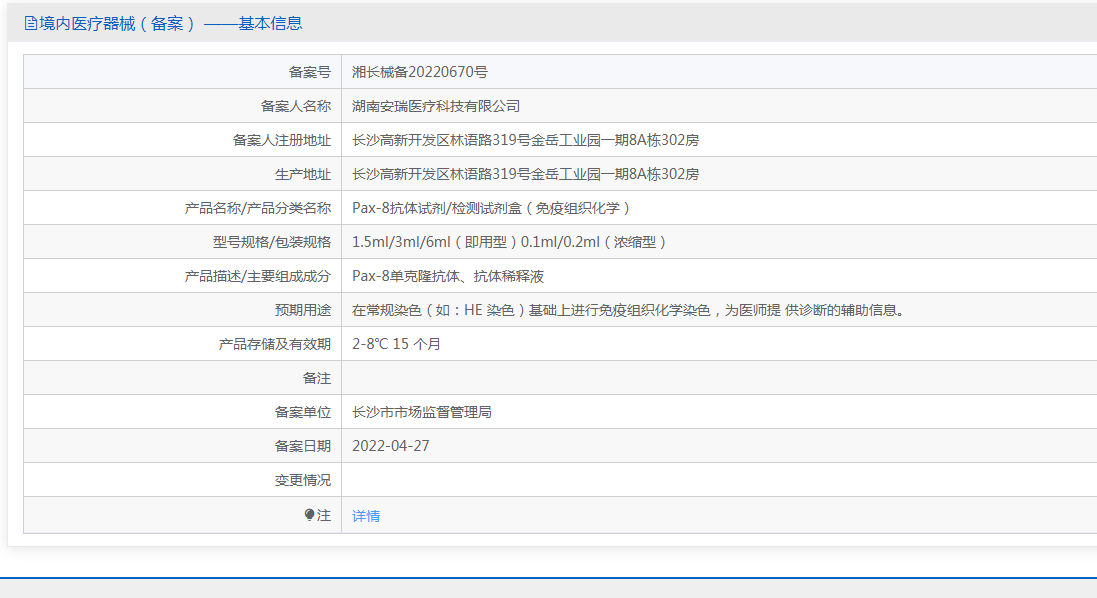Click the 产品描述/主要组成成分 label
Image resolution: width=1097 pixels, height=598 pixels.
point(257,277)
